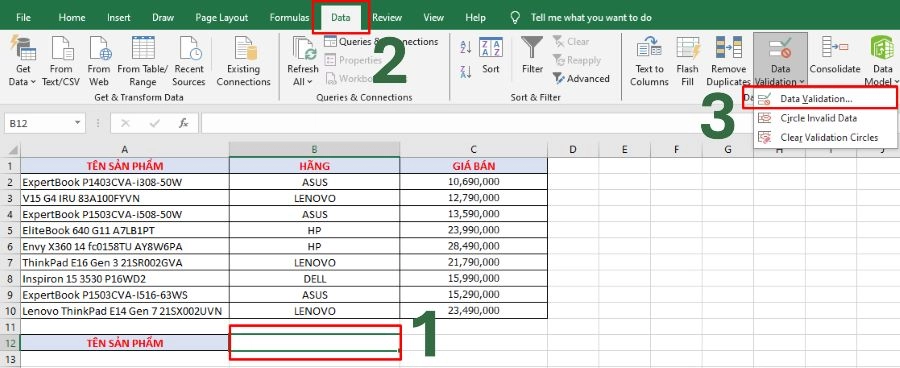Switch to the View tab

pyautogui.click(x=433, y=18)
